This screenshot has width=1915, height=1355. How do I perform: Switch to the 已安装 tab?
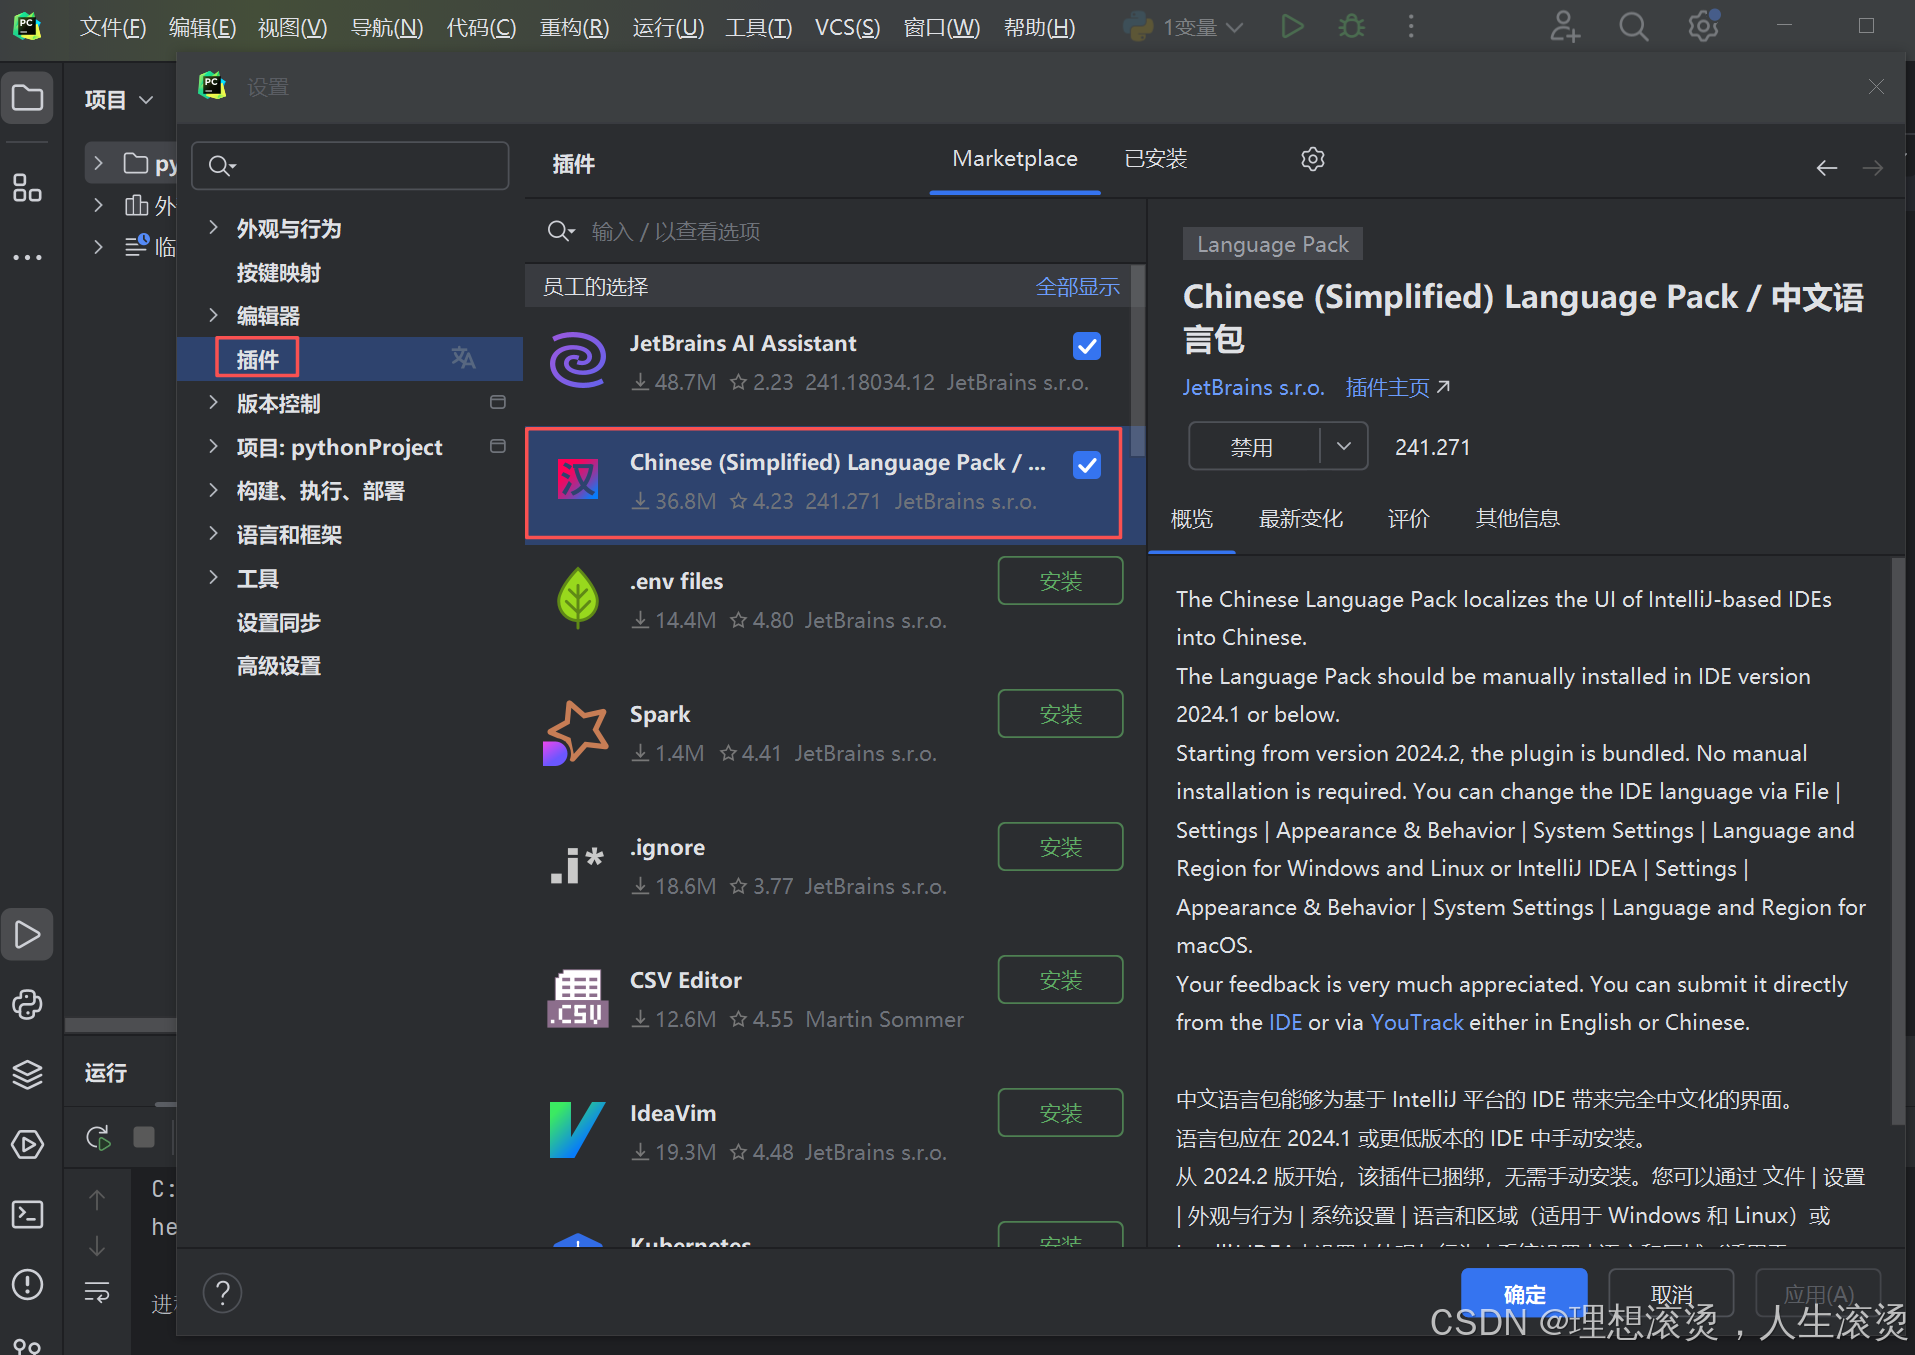(x=1156, y=159)
